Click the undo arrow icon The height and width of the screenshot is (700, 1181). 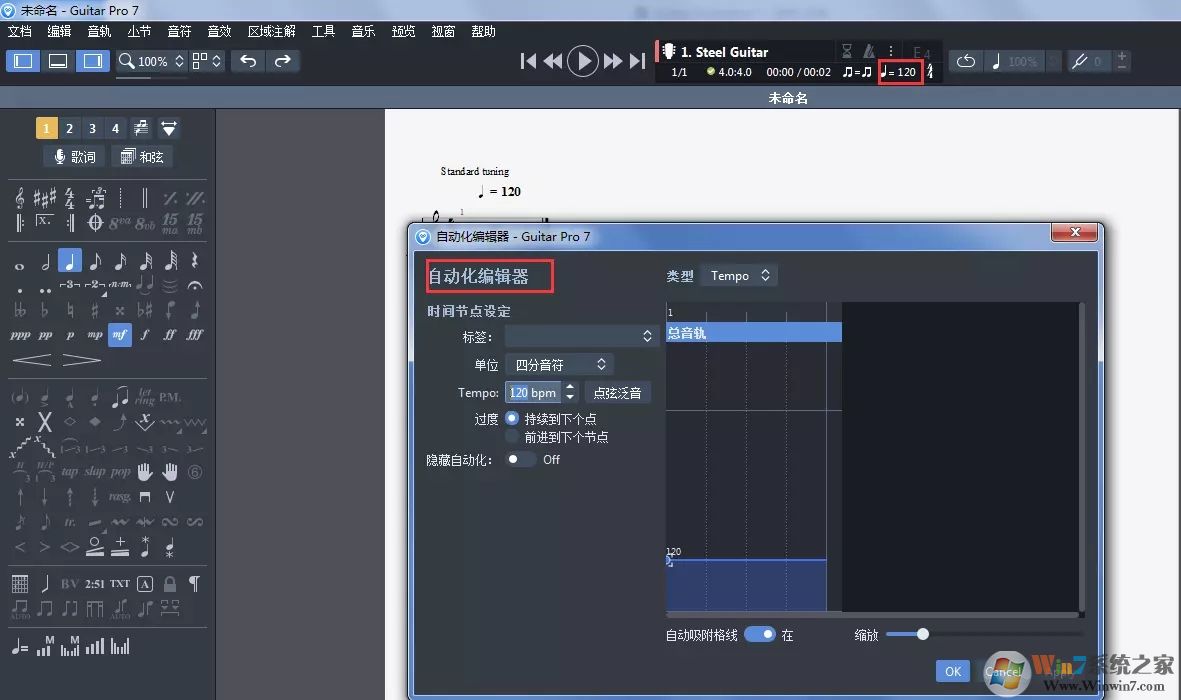(x=249, y=61)
